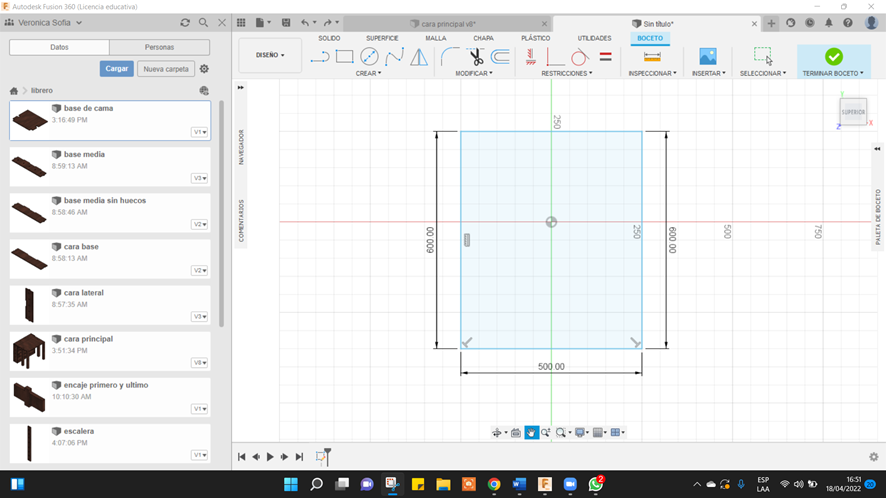
Task: Click the Orbit navigation tool
Action: click(497, 432)
